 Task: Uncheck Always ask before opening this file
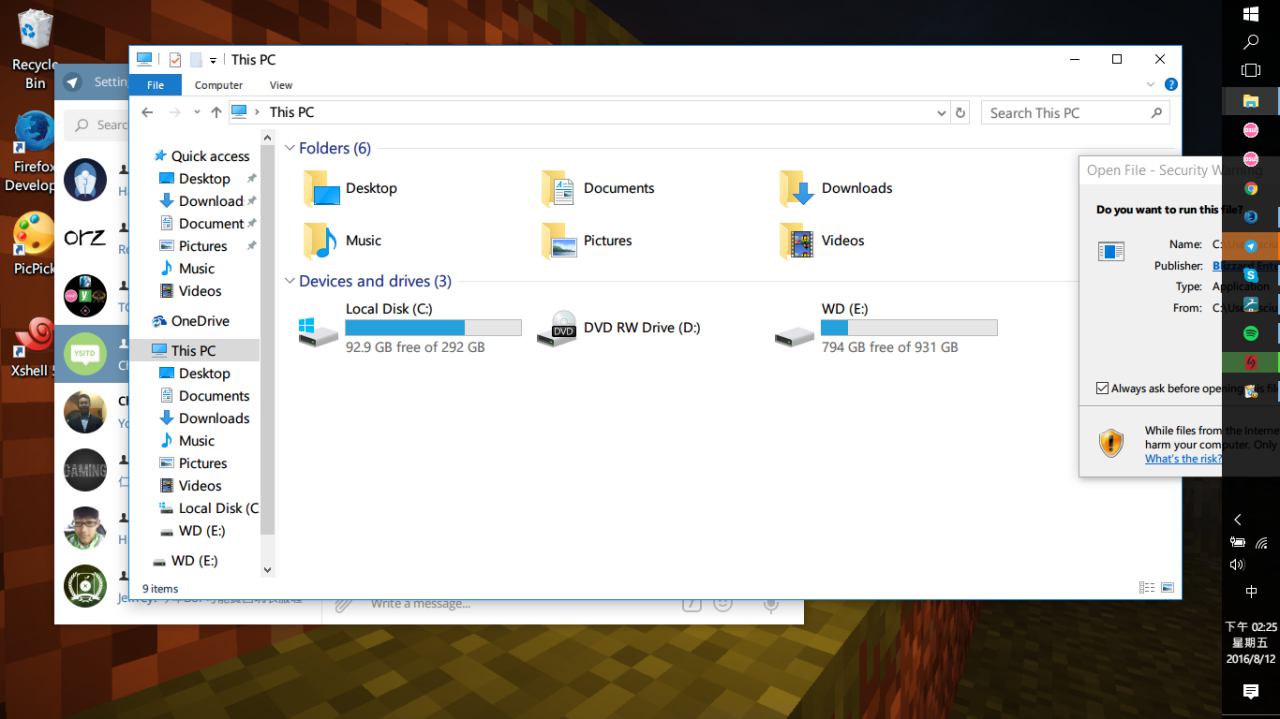[x=1102, y=388]
